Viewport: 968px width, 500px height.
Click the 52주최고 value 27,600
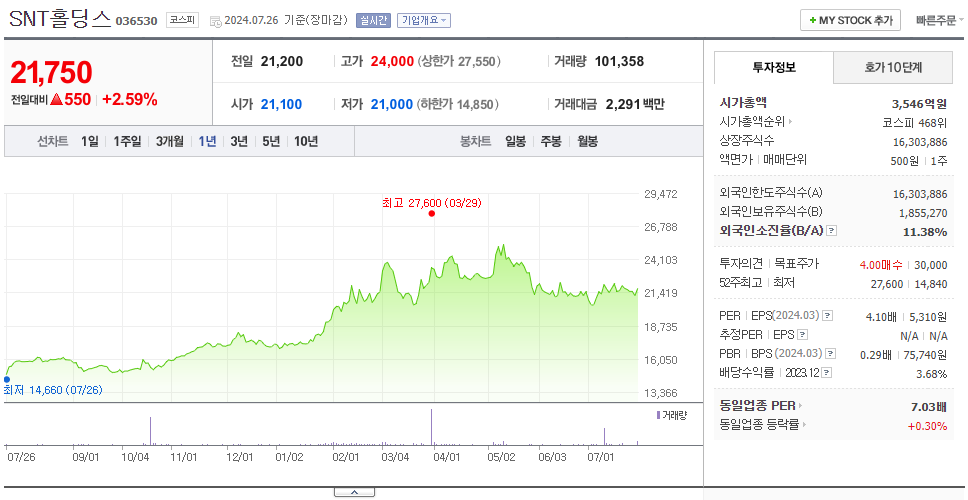click(x=887, y=283)
